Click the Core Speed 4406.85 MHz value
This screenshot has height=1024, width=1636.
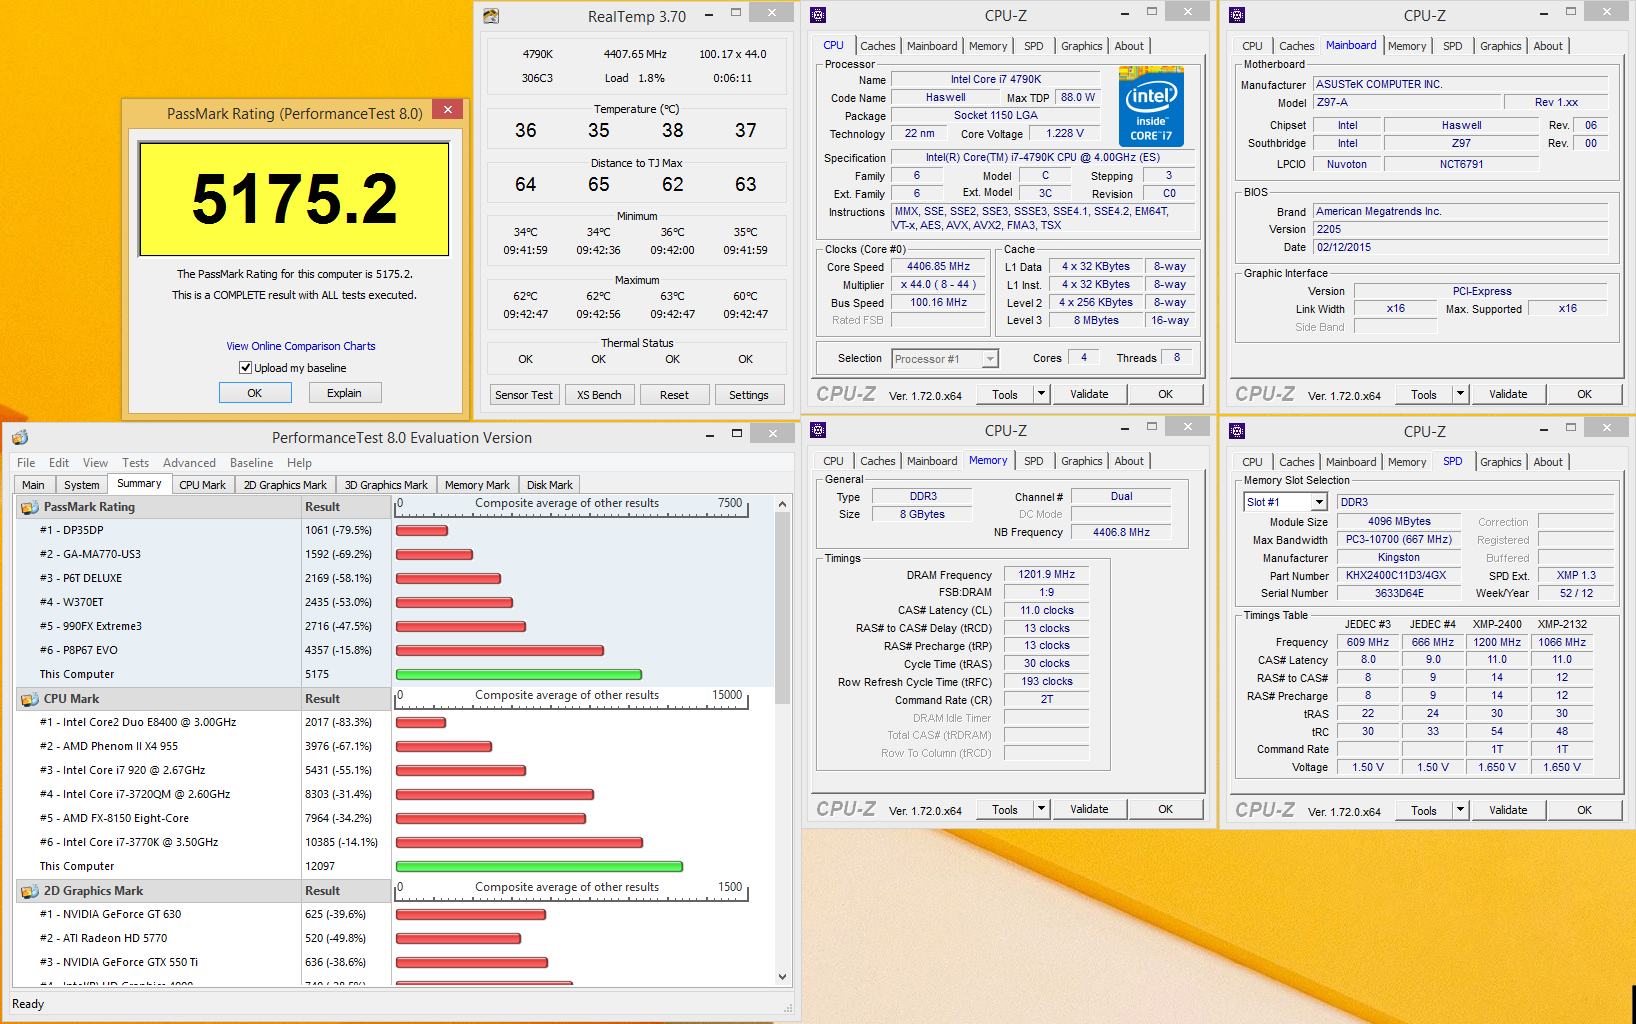pyautogui.click(x=938, y=267)
